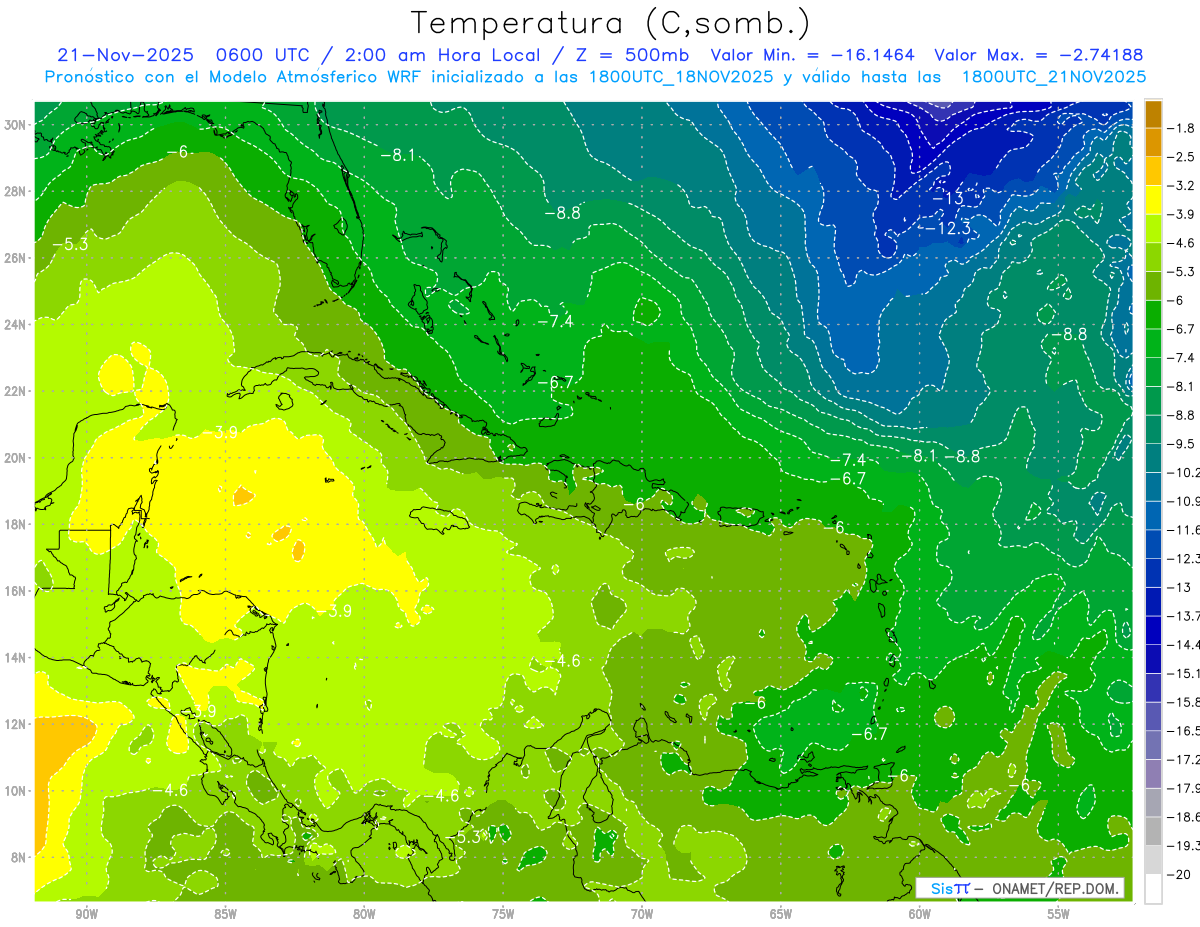Click the '-12.3' contour label on the map
1200x927 pixels.
click(947, 229)
